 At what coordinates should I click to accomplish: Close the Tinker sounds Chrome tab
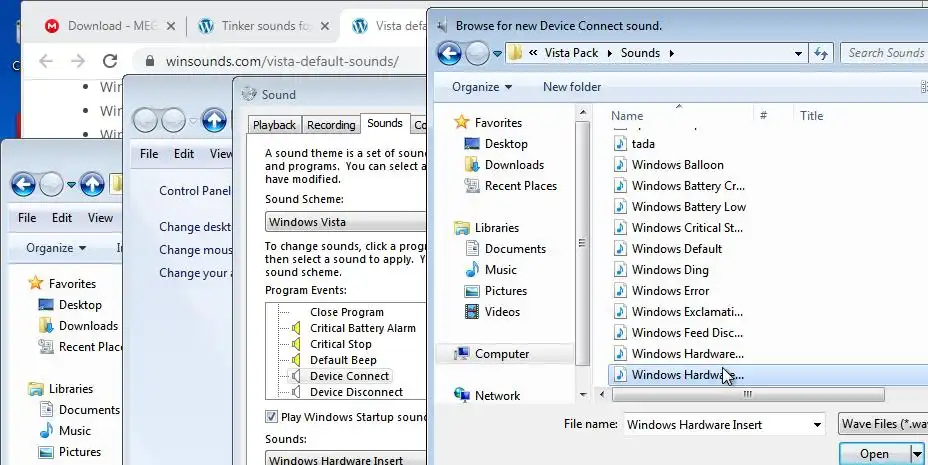tap(324, 26)
